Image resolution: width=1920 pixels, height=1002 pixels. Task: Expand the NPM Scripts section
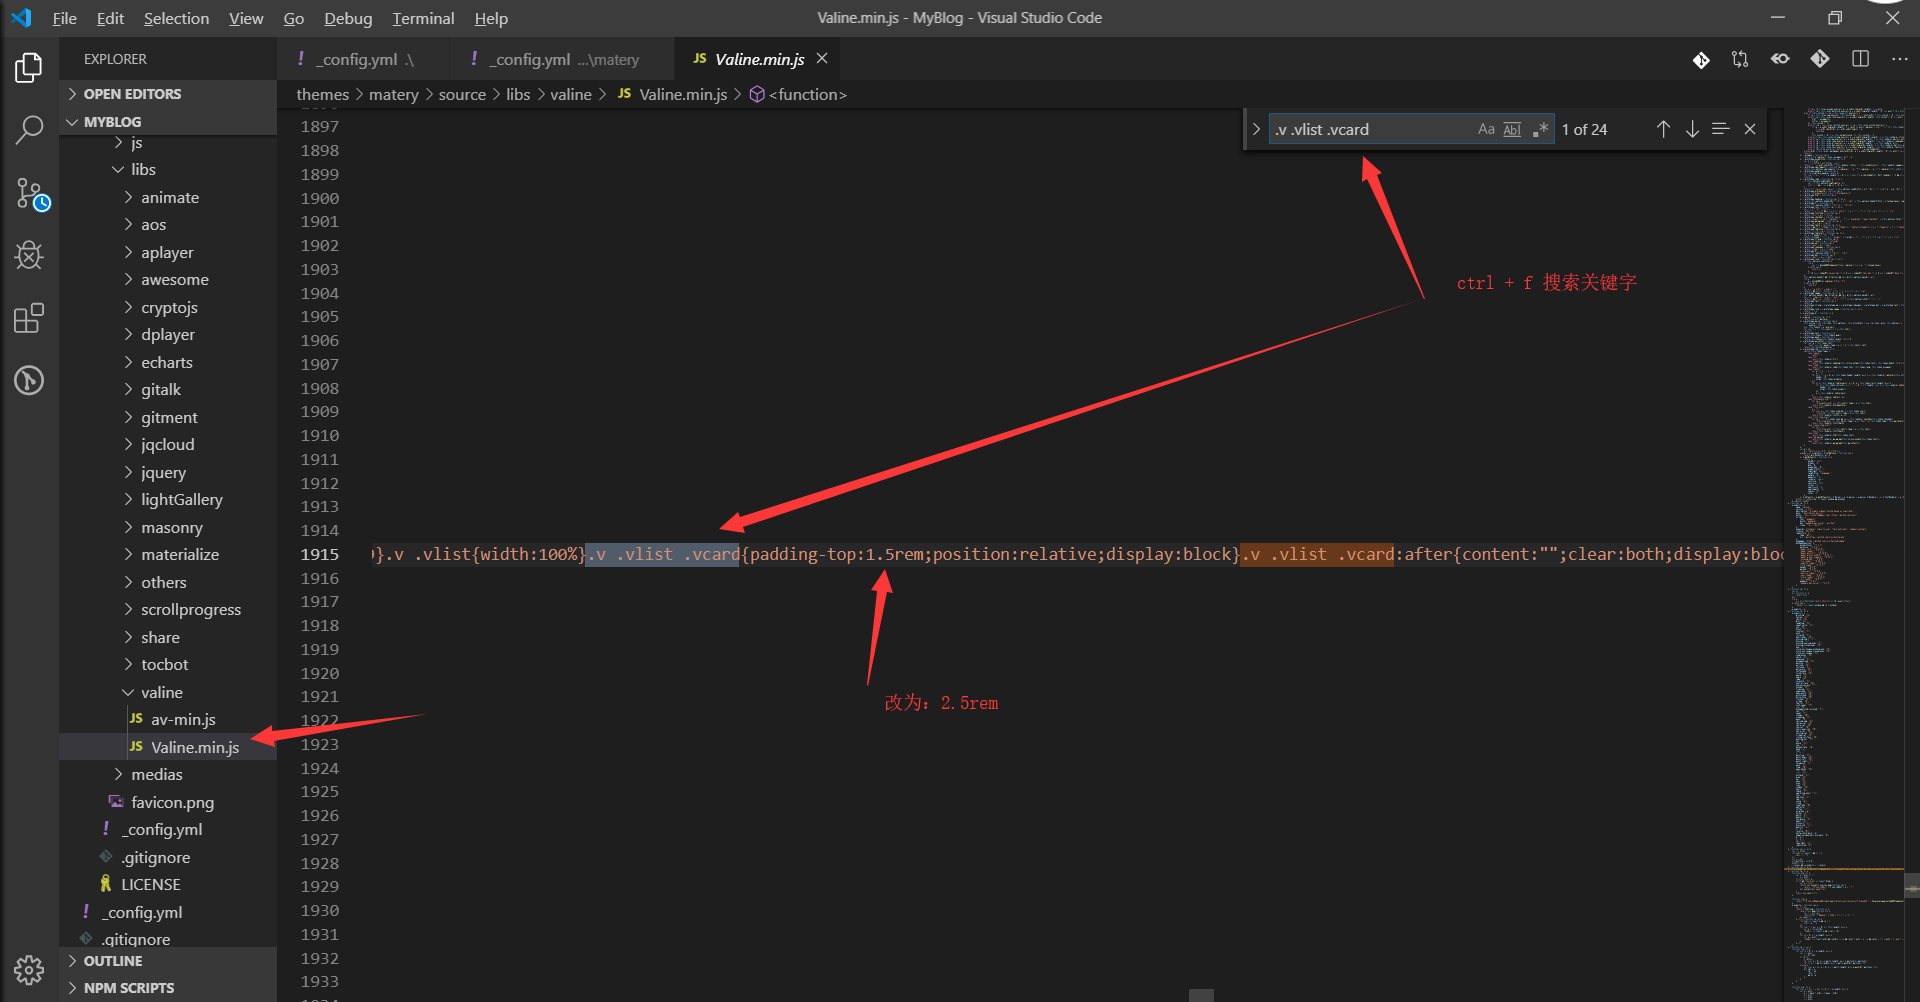pos(168,988)
